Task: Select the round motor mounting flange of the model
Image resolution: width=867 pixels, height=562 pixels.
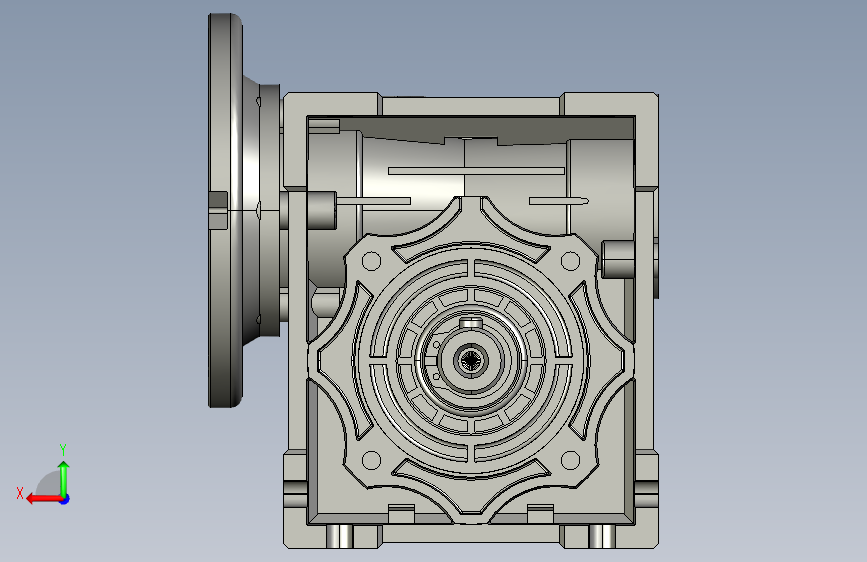Action: tap(225, 211)
